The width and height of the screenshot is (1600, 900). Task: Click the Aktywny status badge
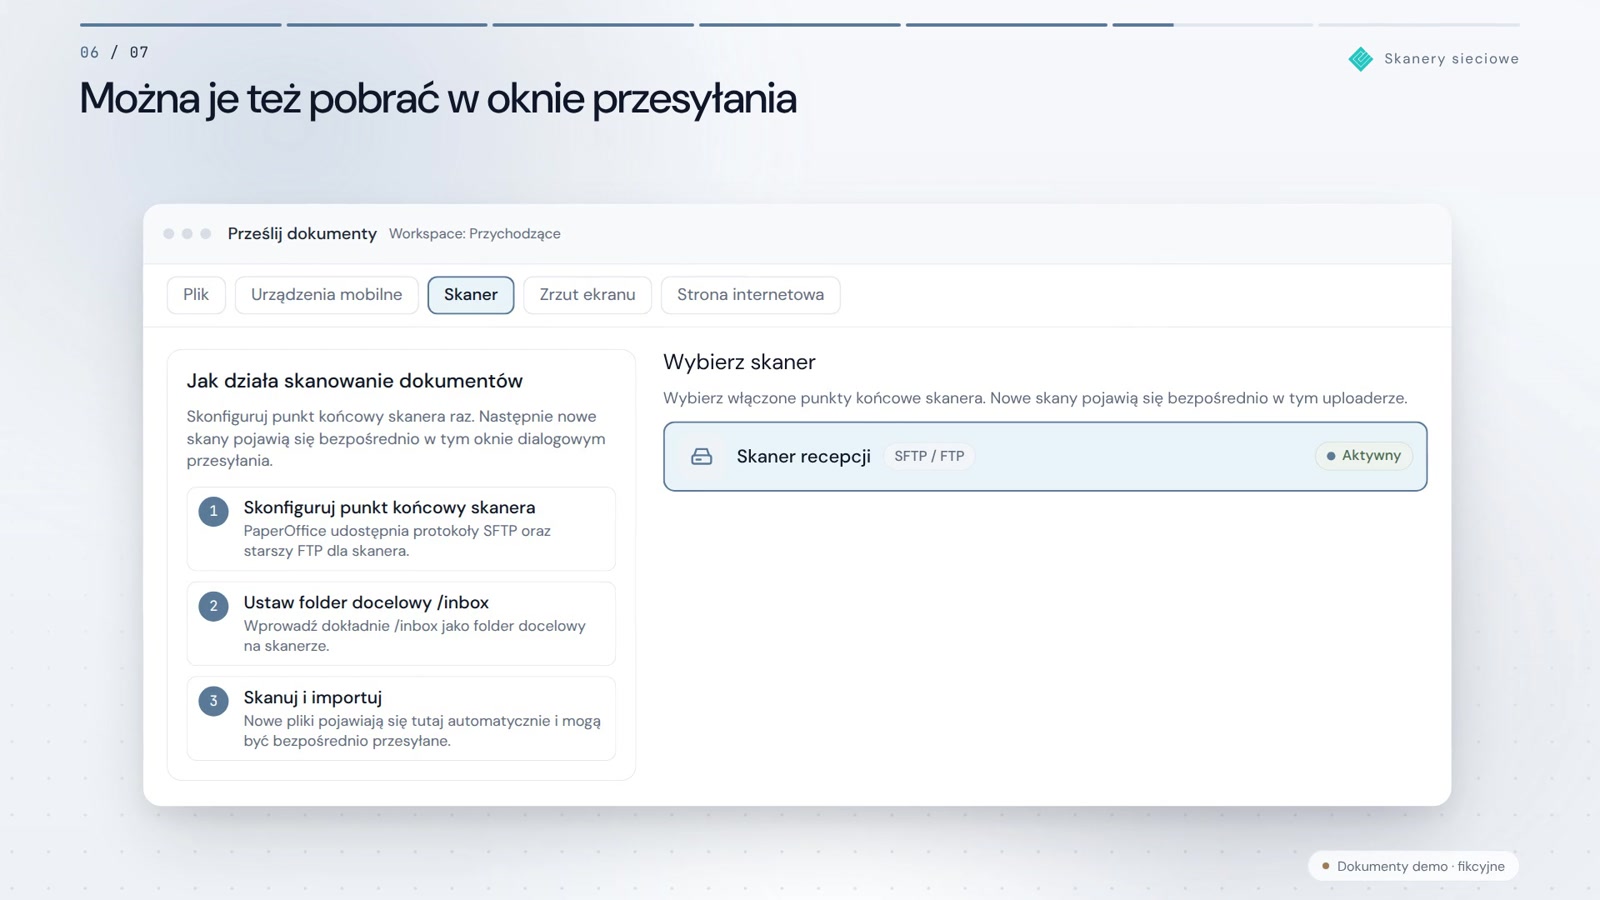1364,456
